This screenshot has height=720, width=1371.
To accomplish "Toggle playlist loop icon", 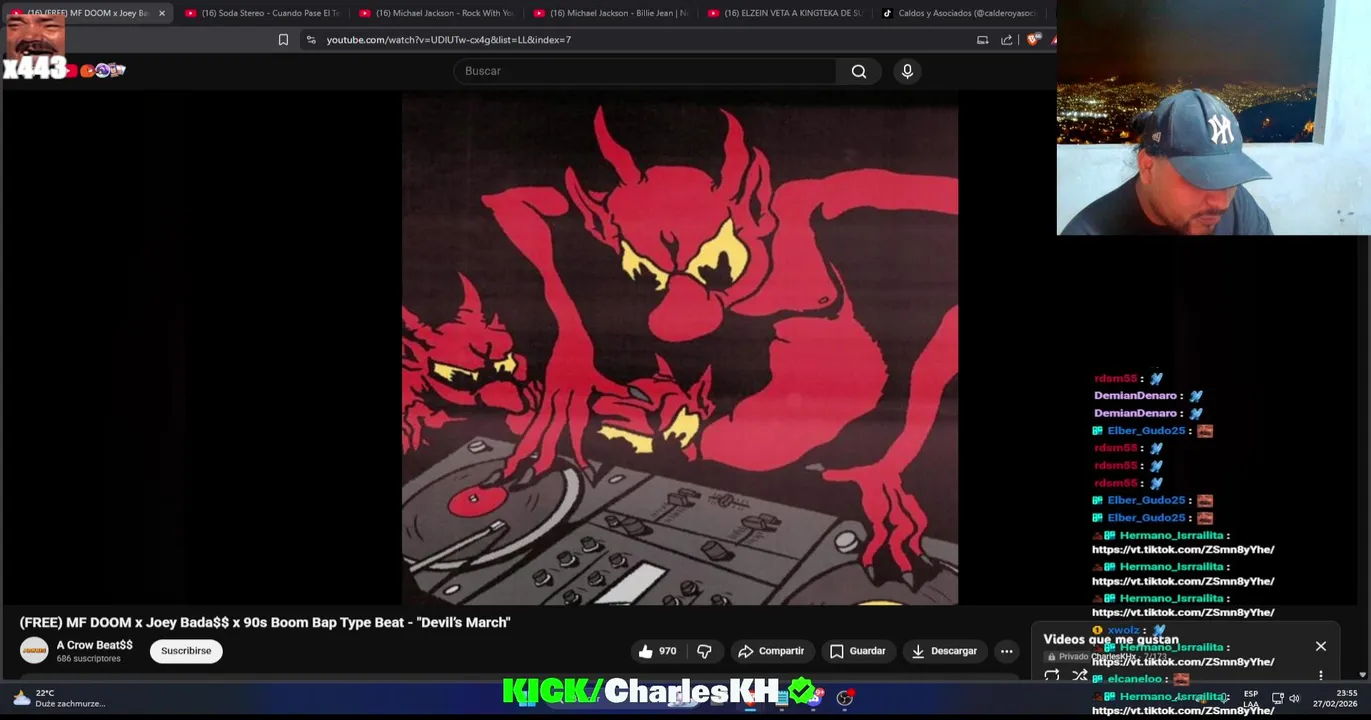I will 1052,676.
